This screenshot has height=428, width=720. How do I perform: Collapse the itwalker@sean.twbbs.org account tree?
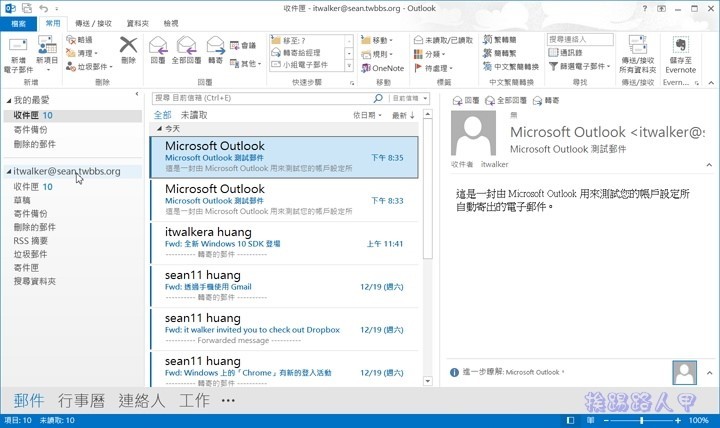[8, 171]
